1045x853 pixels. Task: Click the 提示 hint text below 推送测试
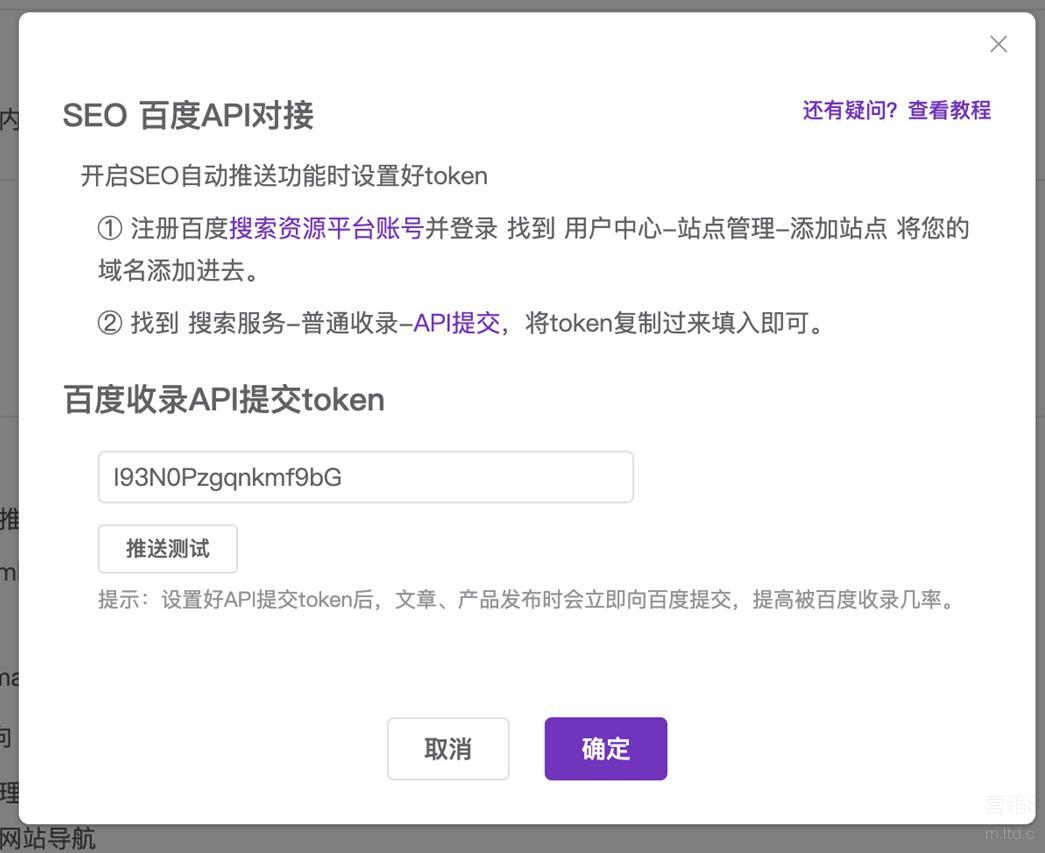[x=528, y=600]
